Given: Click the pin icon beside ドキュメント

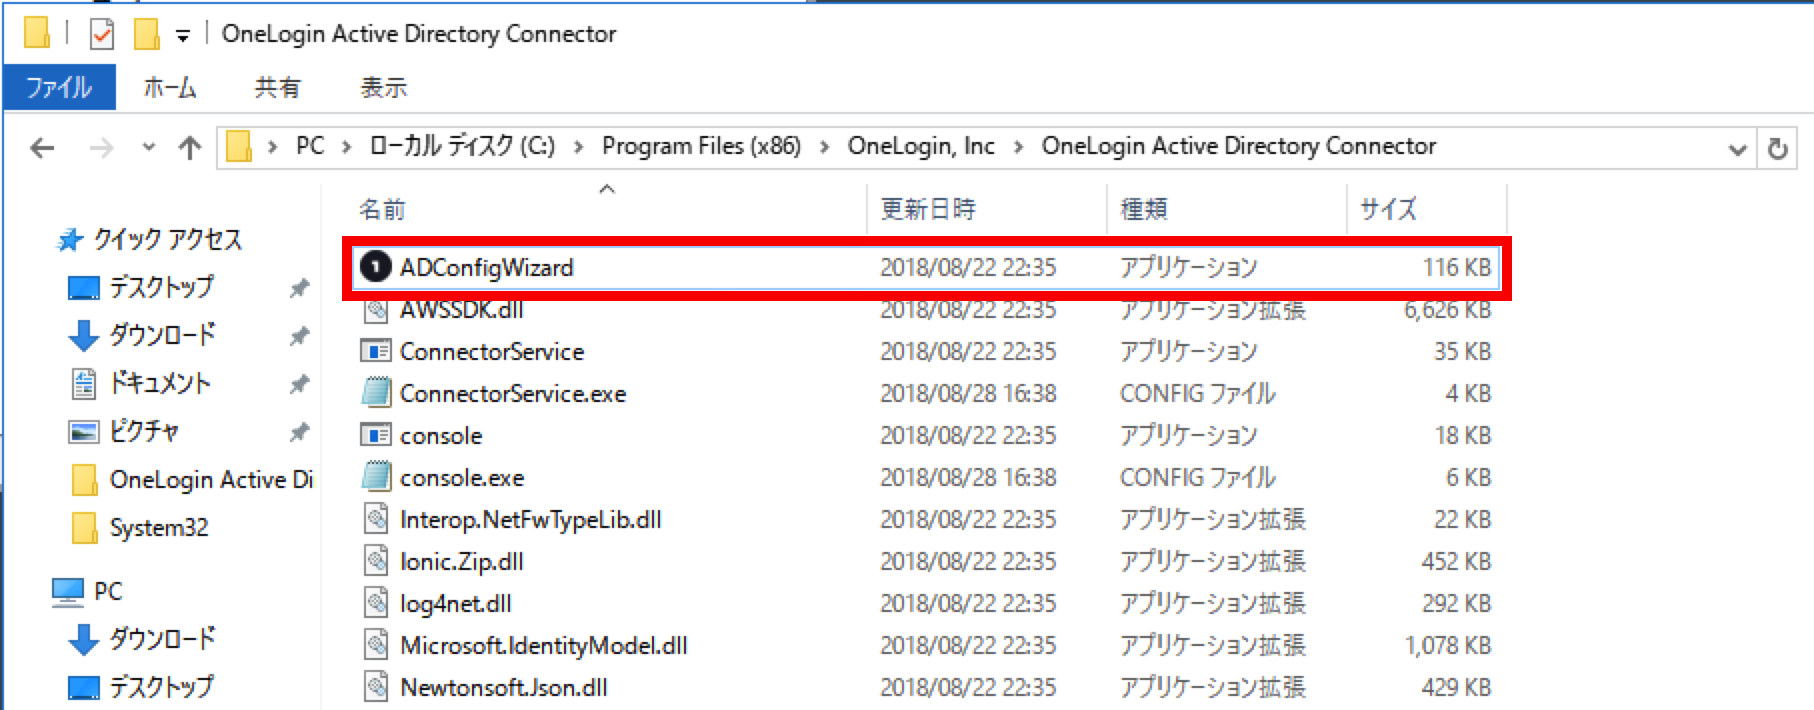Looking at the screenshot, I should pyautogui.click(x=298, y=385).
